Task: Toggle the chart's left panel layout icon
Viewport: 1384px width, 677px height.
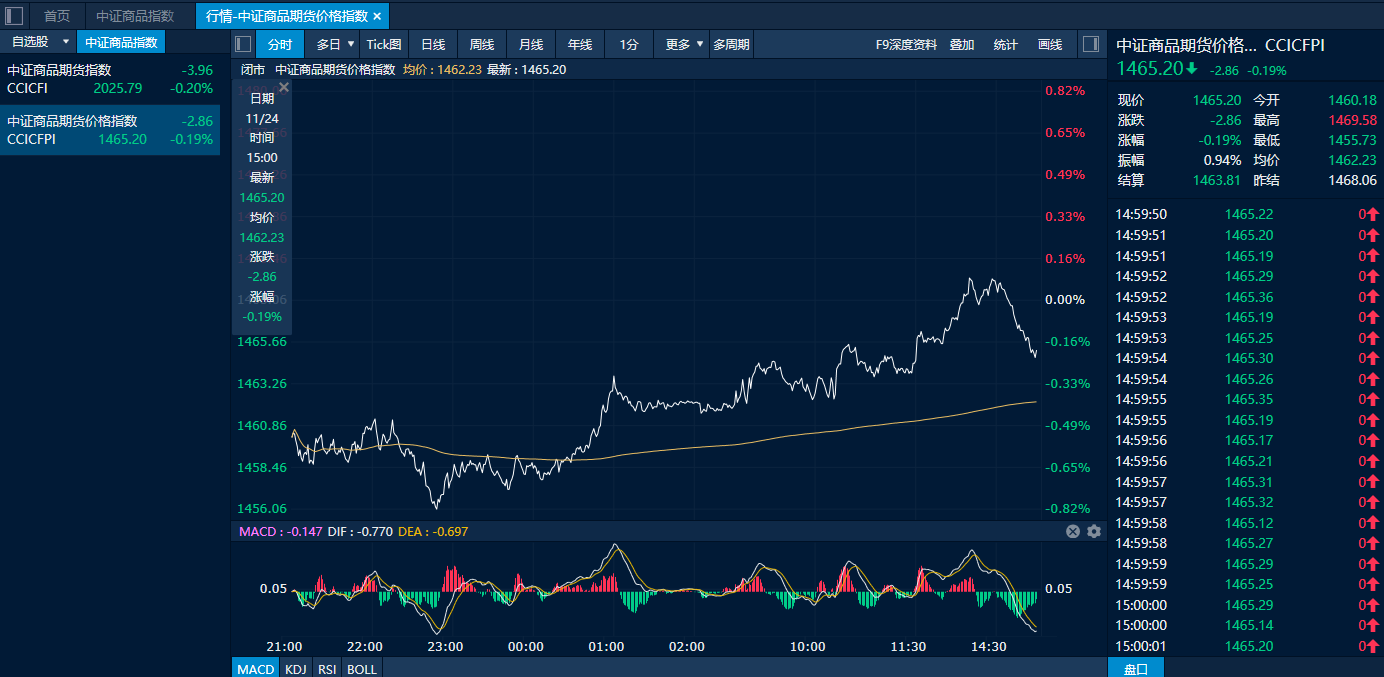Action: 242,44
